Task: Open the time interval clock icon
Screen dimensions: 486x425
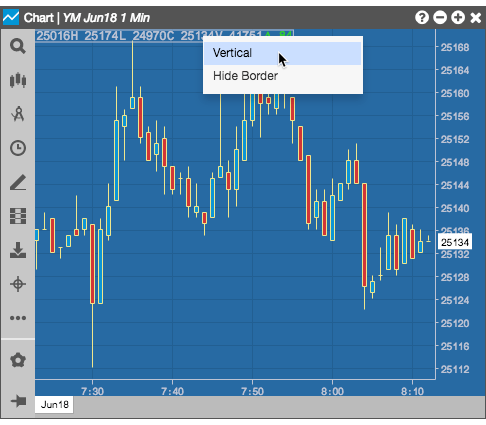Action: click(18, 148)
